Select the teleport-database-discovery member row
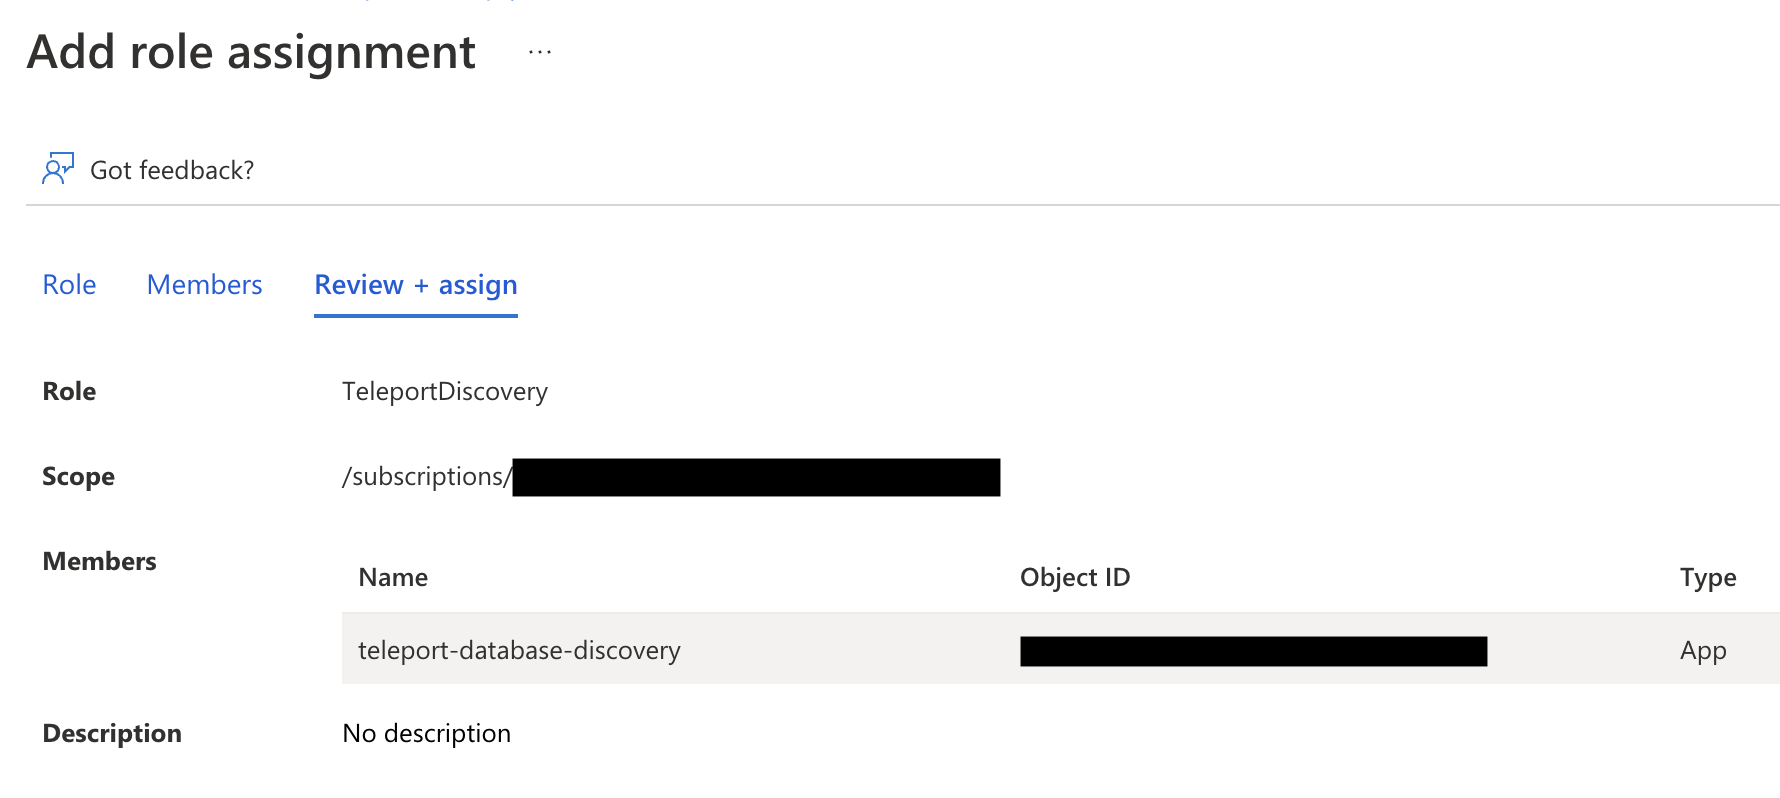The width and height of the screenshot is (1780, 798). 519,651
